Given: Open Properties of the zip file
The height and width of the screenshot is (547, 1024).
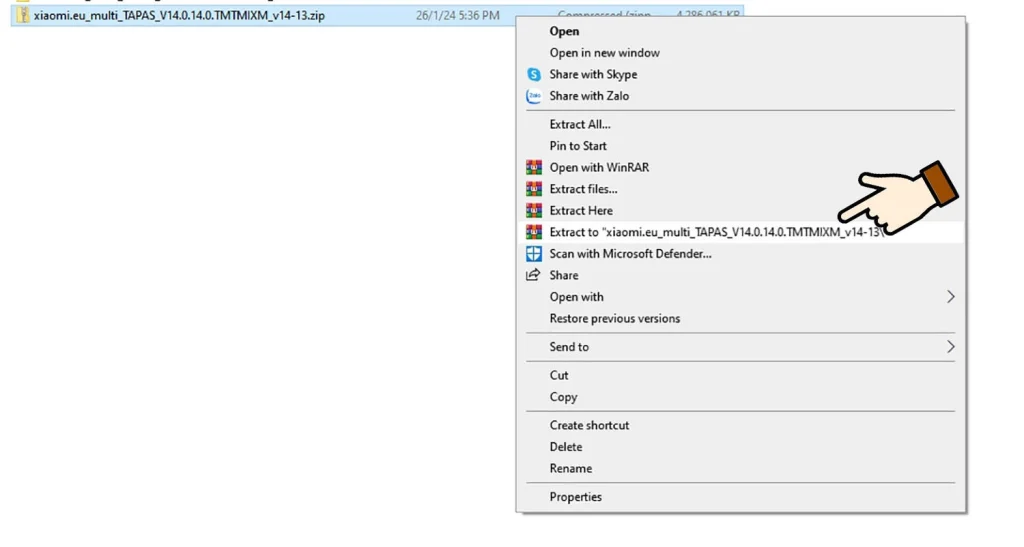Looking at the screenshot, I should point(575,497).
